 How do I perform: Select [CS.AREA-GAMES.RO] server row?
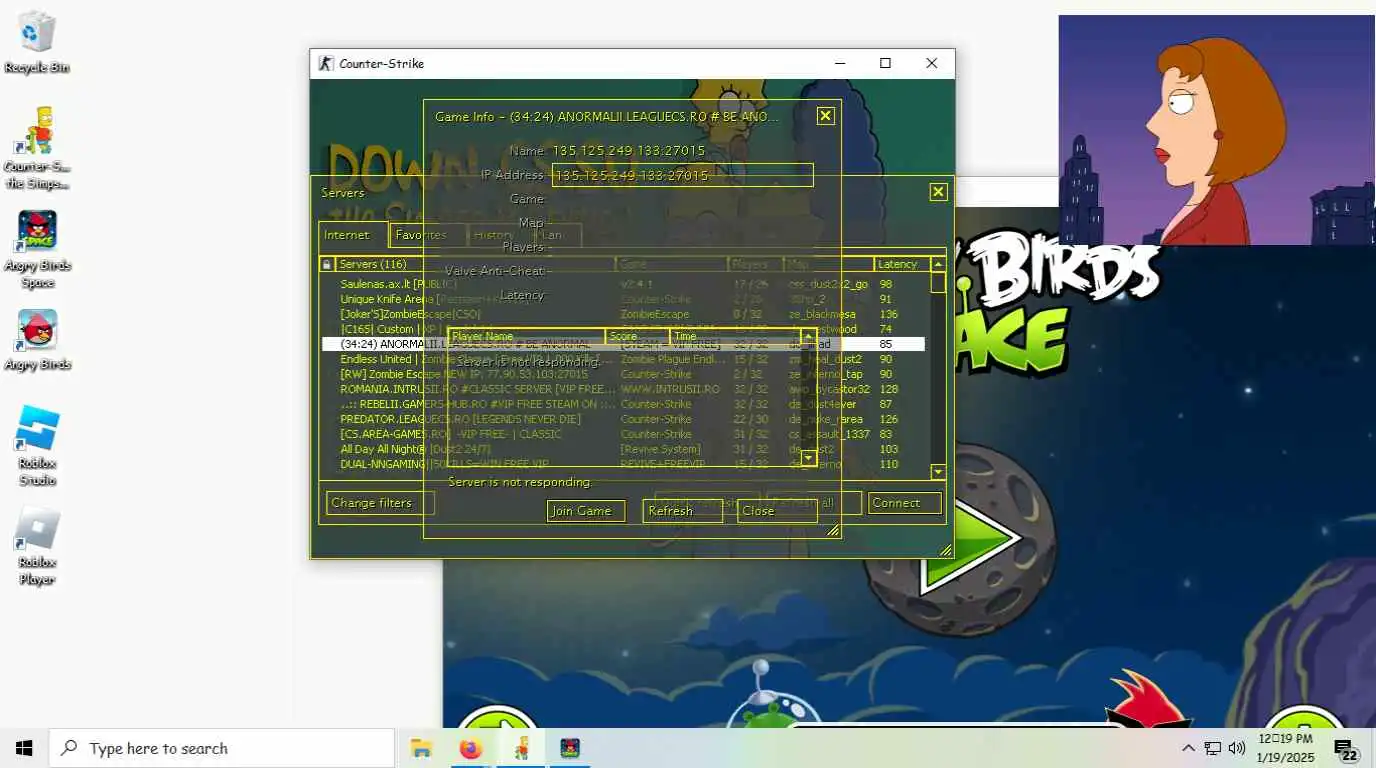click(x=623, y=434)
